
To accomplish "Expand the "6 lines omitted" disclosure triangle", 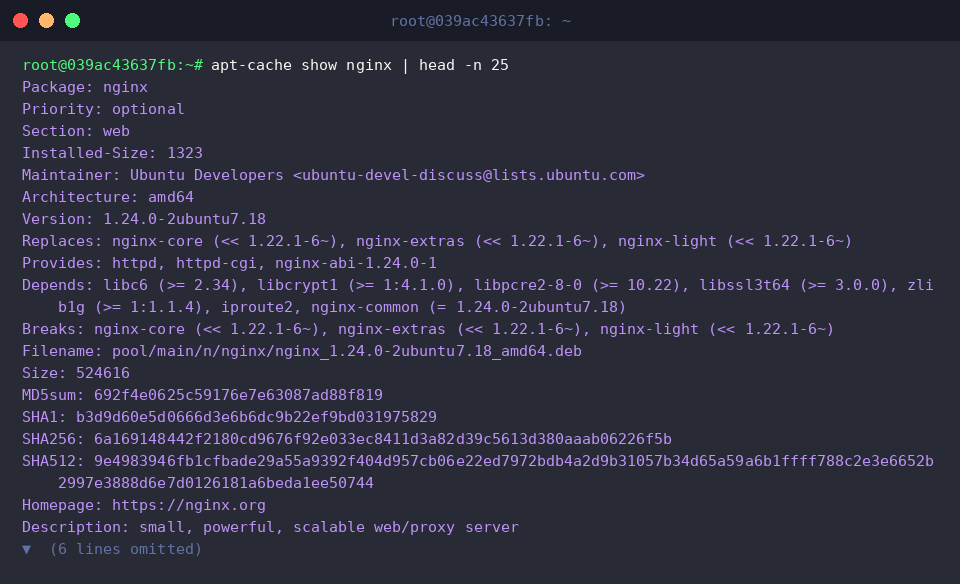I will pos(26,550).
